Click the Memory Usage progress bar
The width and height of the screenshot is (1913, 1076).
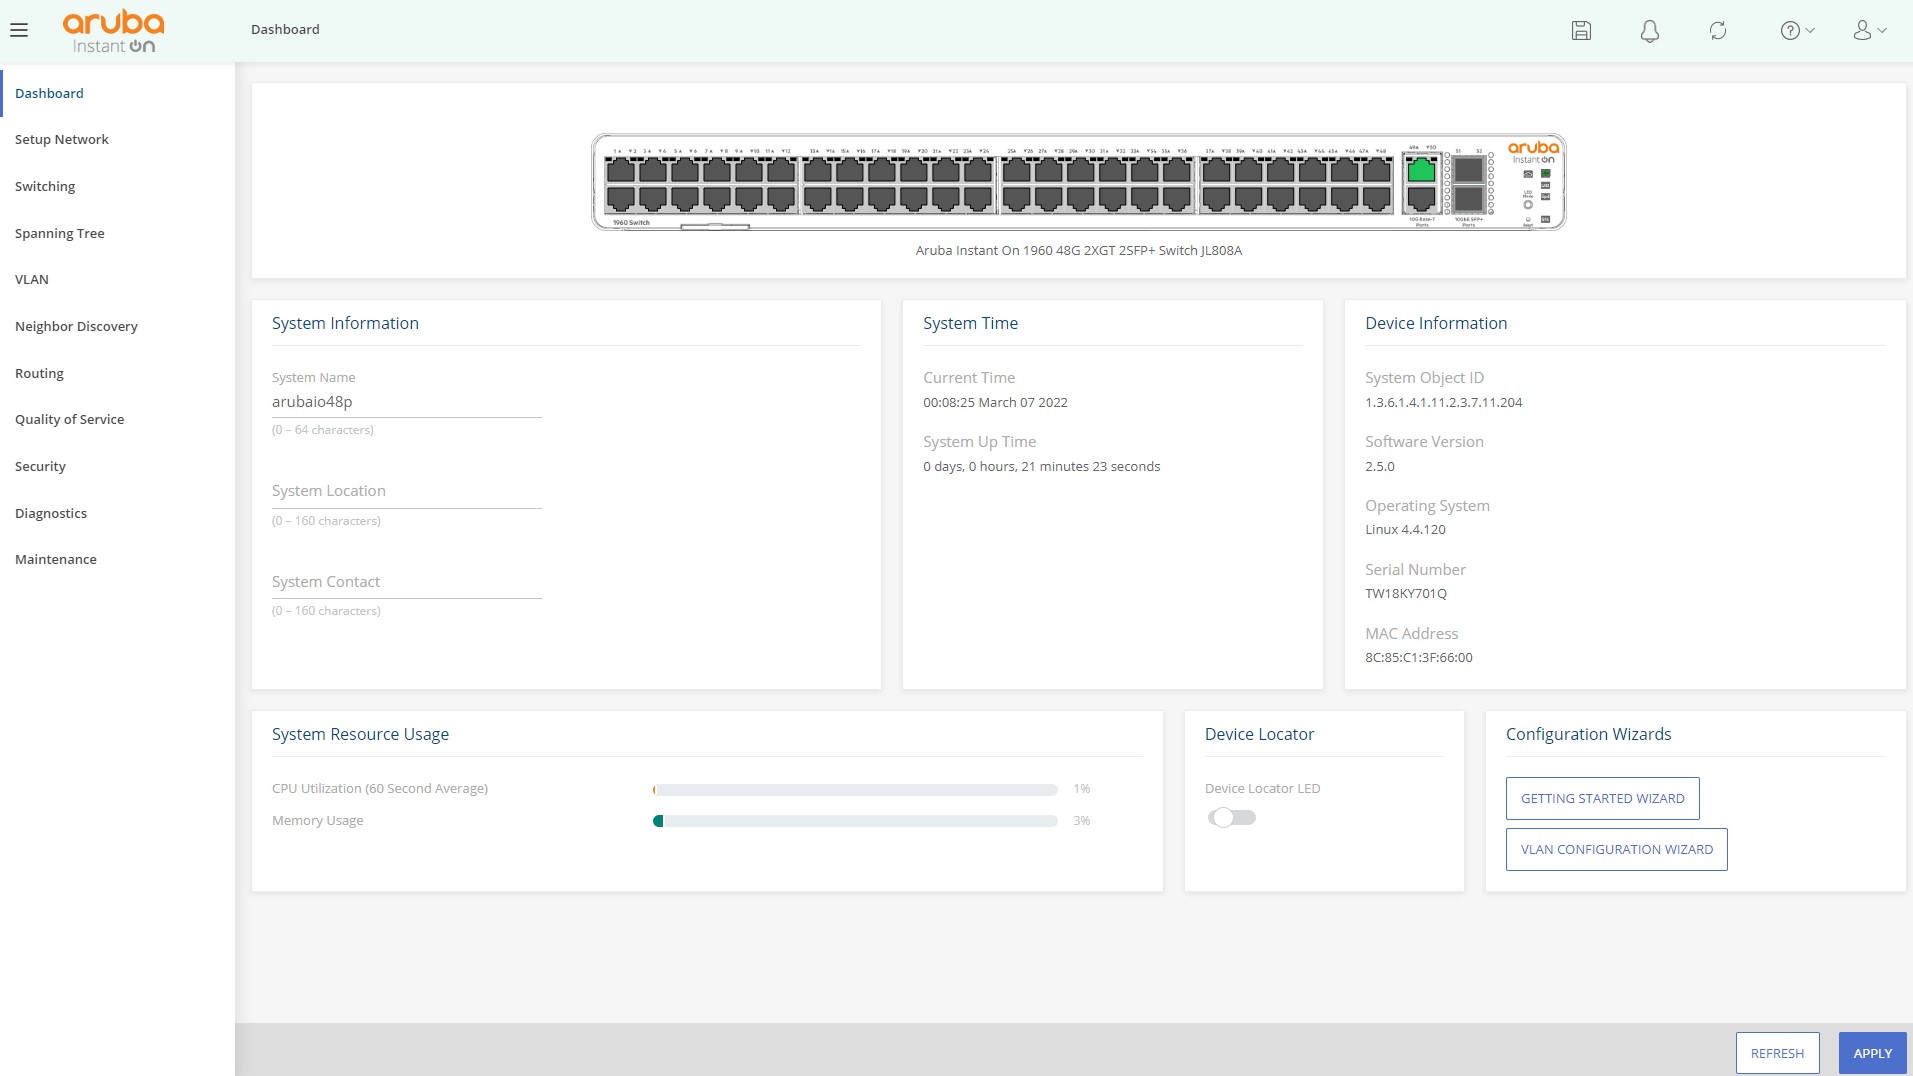tap(855, 821)
